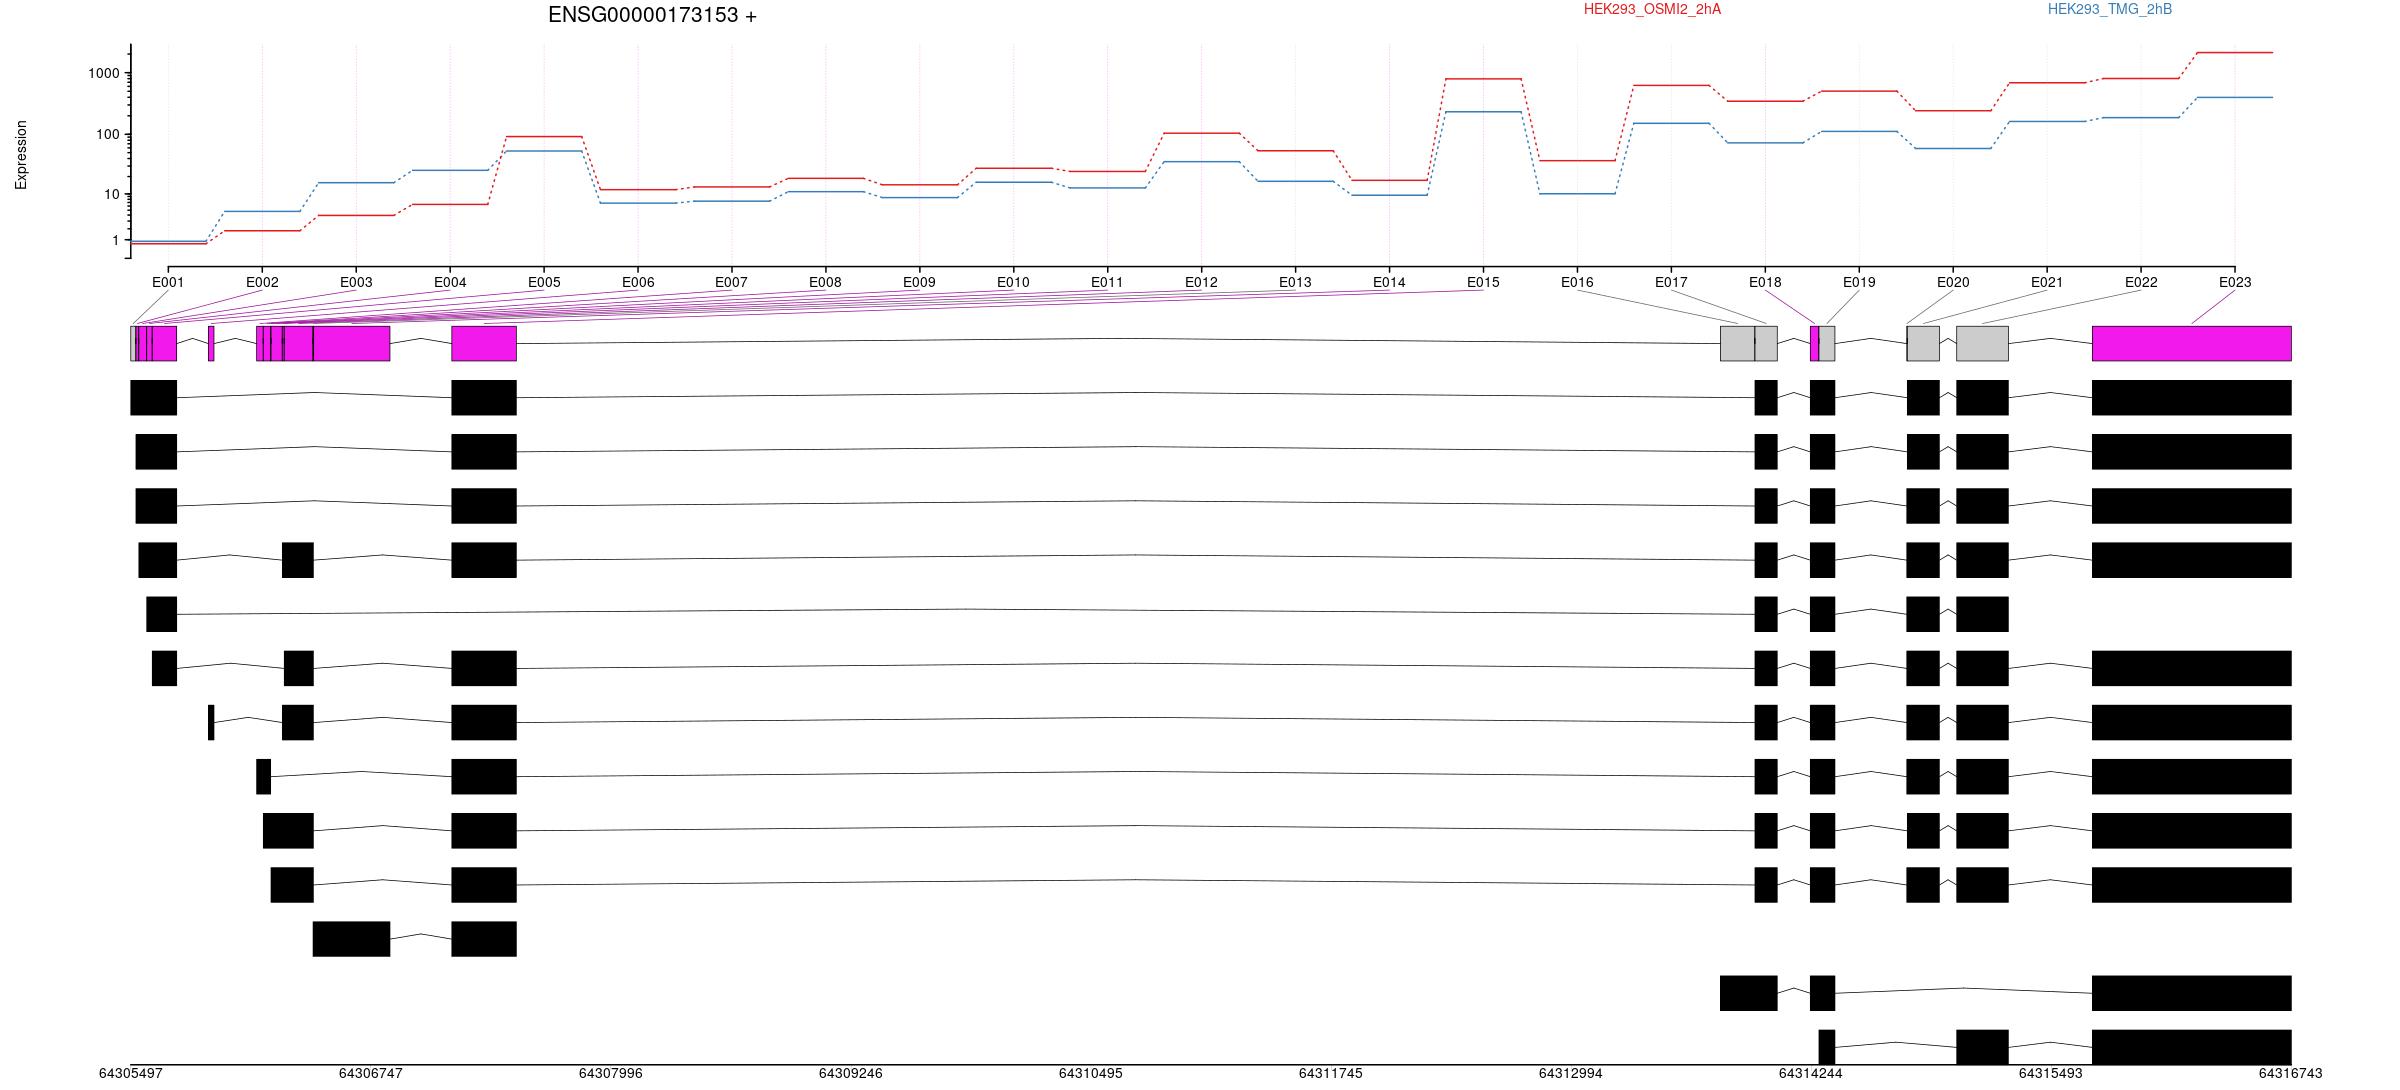Click exon label E004

click(450, 282)
